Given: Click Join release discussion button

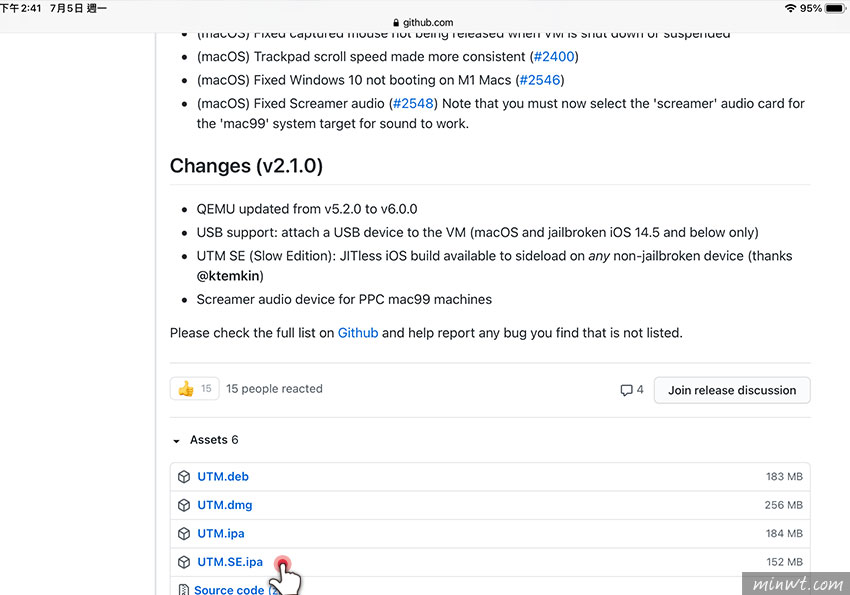Looking at the screenshot, I should pos(732,390).
